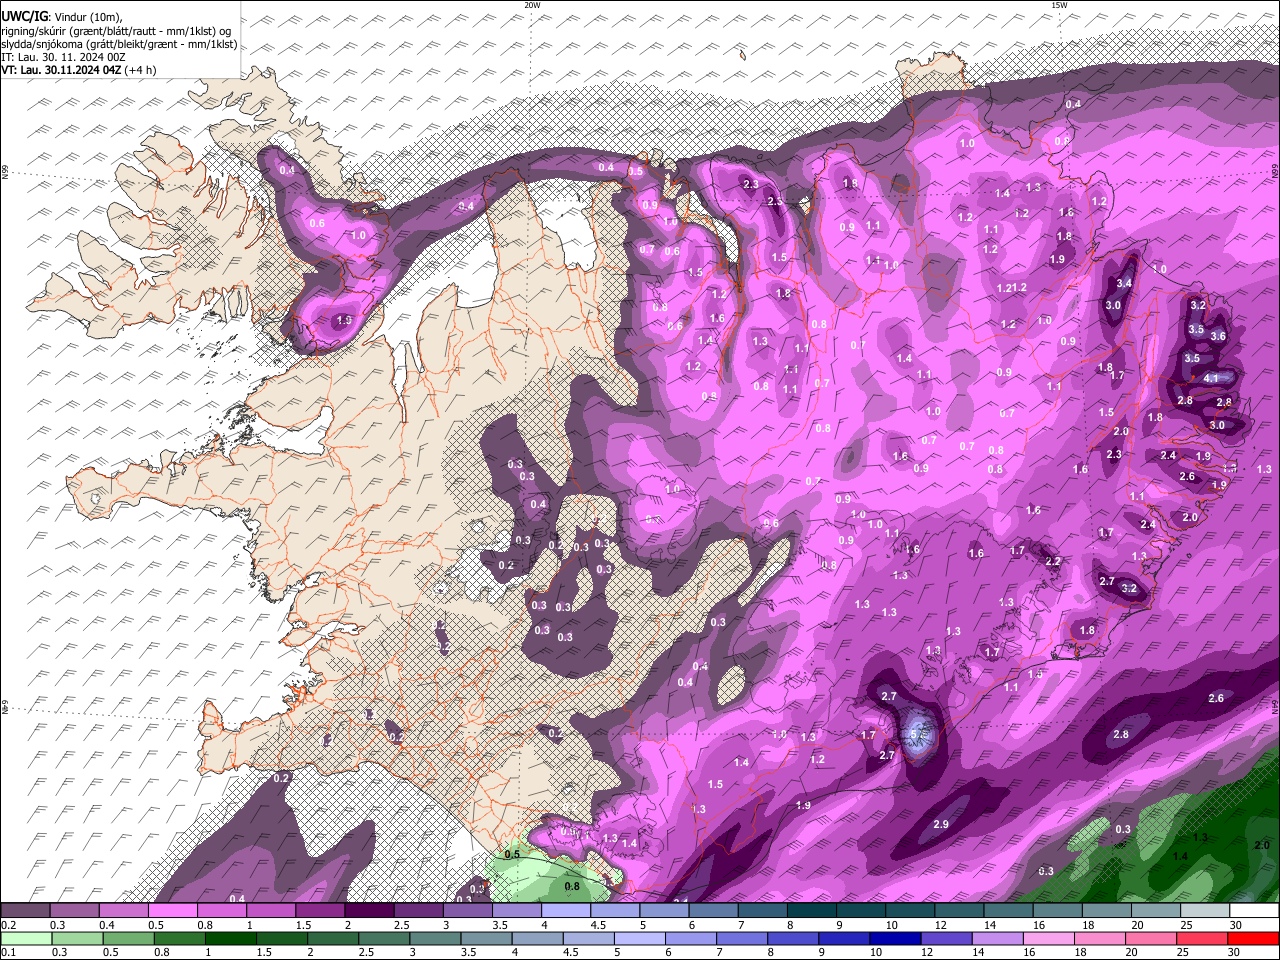Select the 'IT: Lau. 30. 11. 2024 00Z' line

tap(63, 57)
